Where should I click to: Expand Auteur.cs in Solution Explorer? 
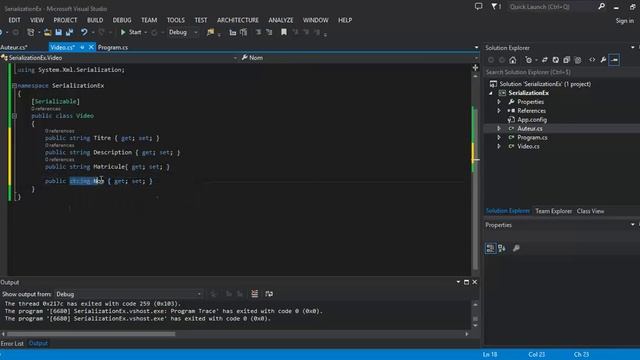(x=499, y=129)
